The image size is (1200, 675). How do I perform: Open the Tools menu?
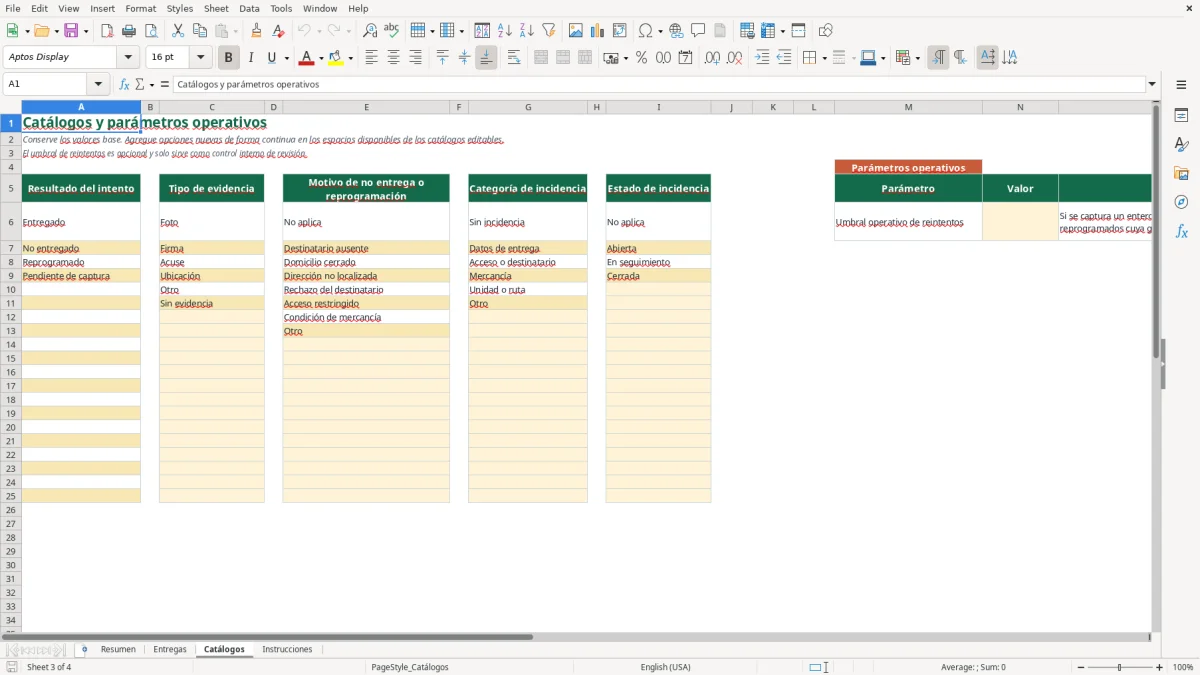[x=281, y=8]
